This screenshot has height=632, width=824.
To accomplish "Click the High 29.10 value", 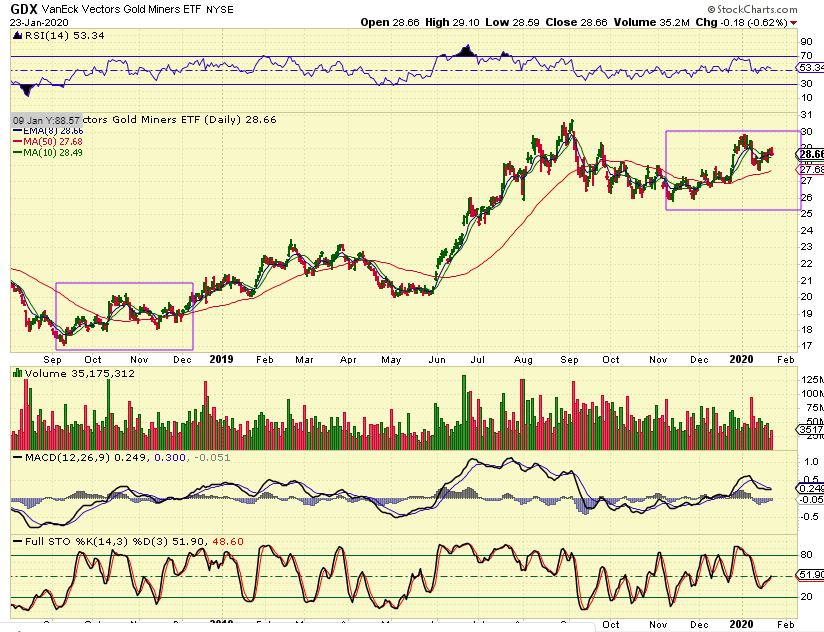I will pyautogui.click(x=452, y=23).
